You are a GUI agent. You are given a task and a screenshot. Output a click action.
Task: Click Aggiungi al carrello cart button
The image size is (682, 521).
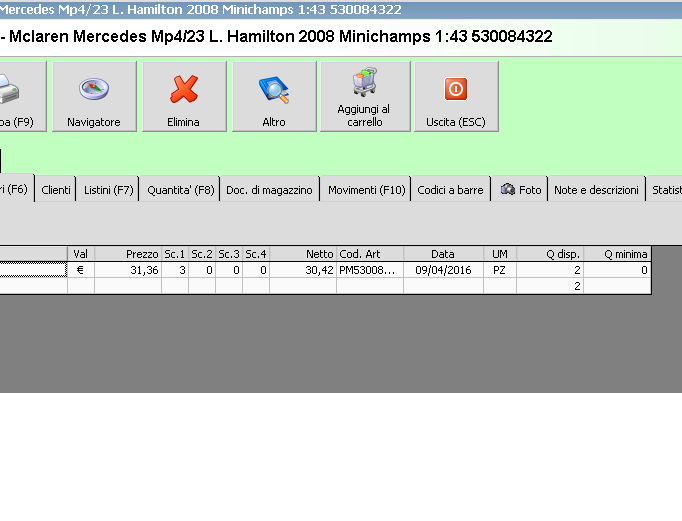[365, 97]
